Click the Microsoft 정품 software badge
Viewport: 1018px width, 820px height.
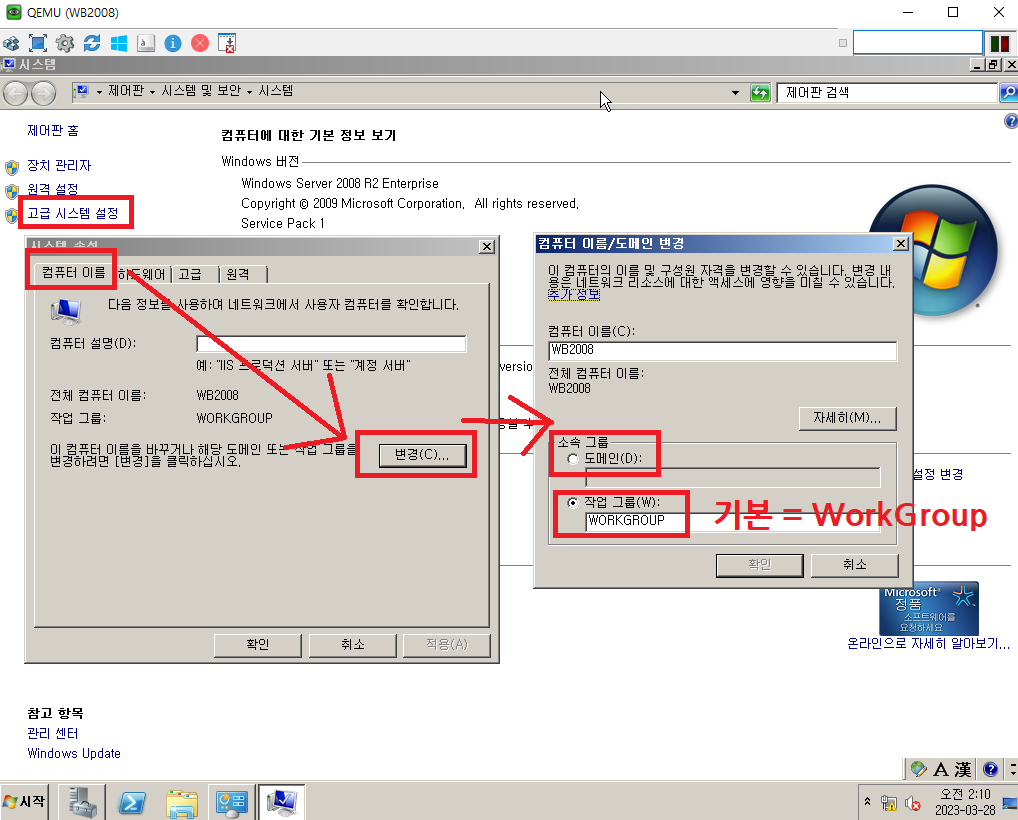[928, 608]
